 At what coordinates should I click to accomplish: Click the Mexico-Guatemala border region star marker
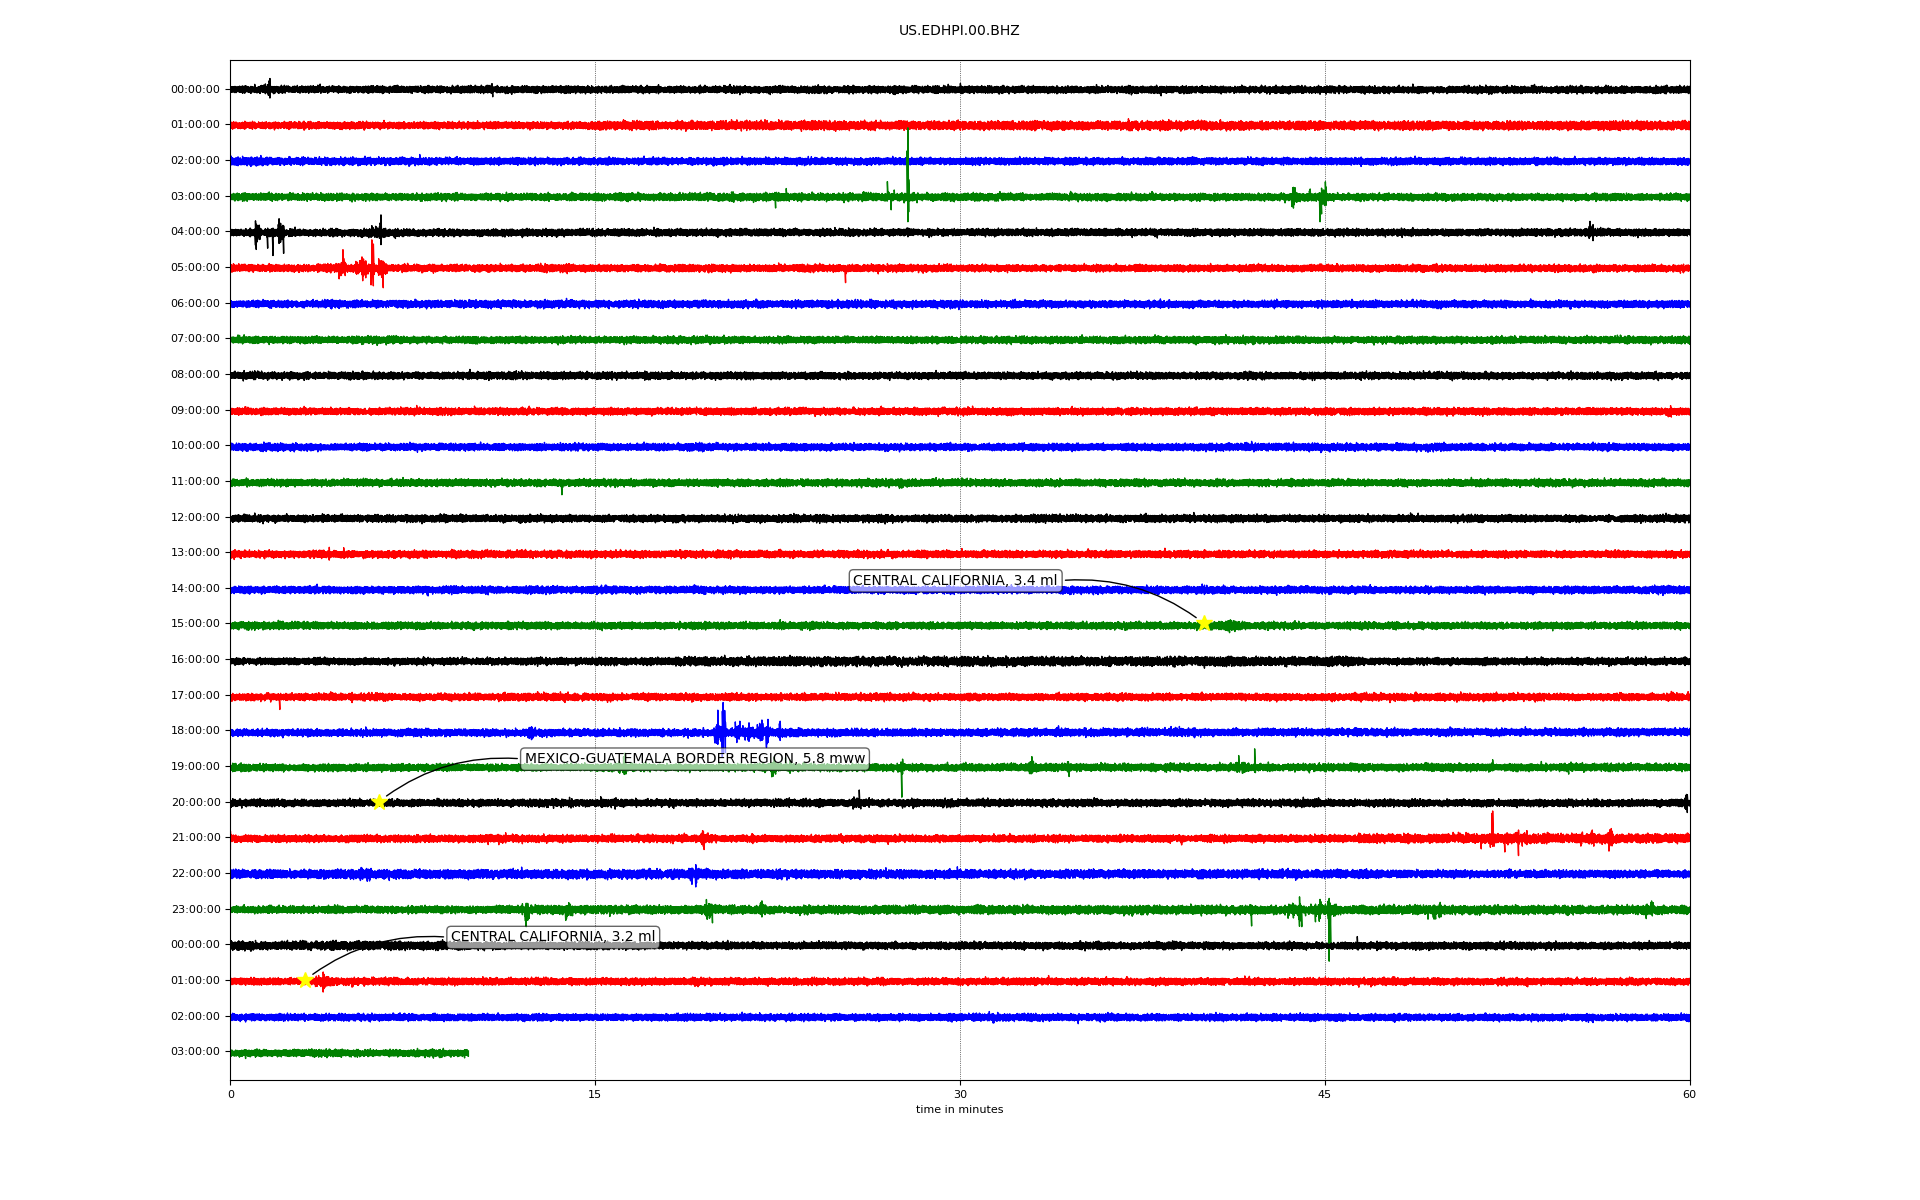(379, 802)
